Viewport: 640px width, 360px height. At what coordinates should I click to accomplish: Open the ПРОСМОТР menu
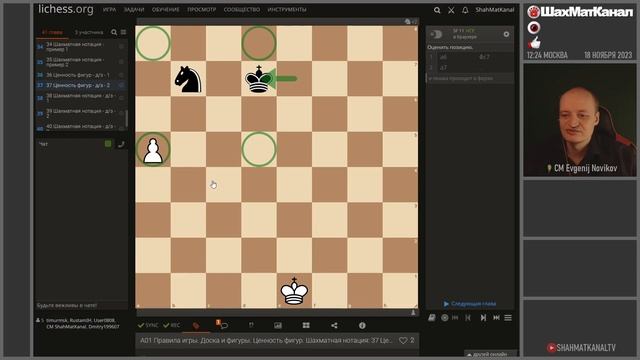tap(202, 9)
